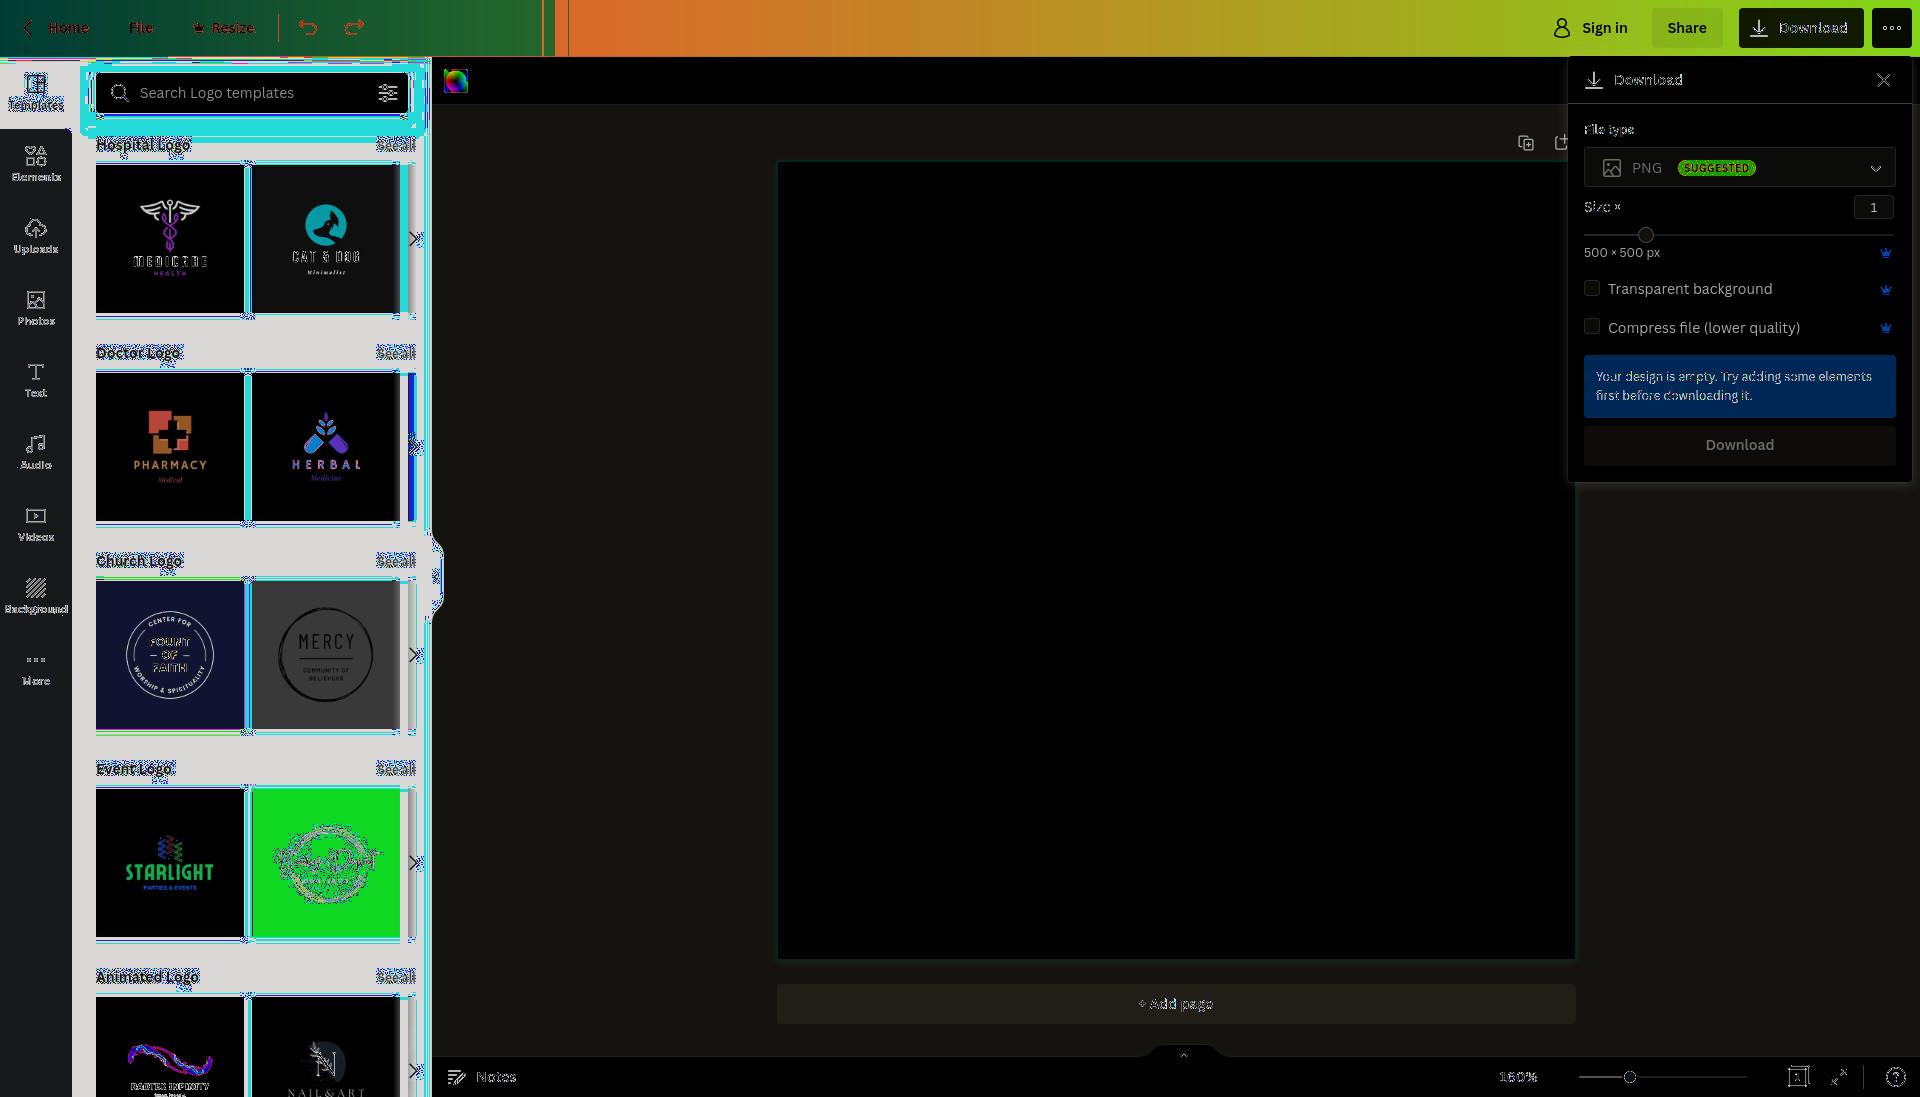Open the help question mark
Viewport: 1920px width, 1097px height.
coord(1895,1077)
